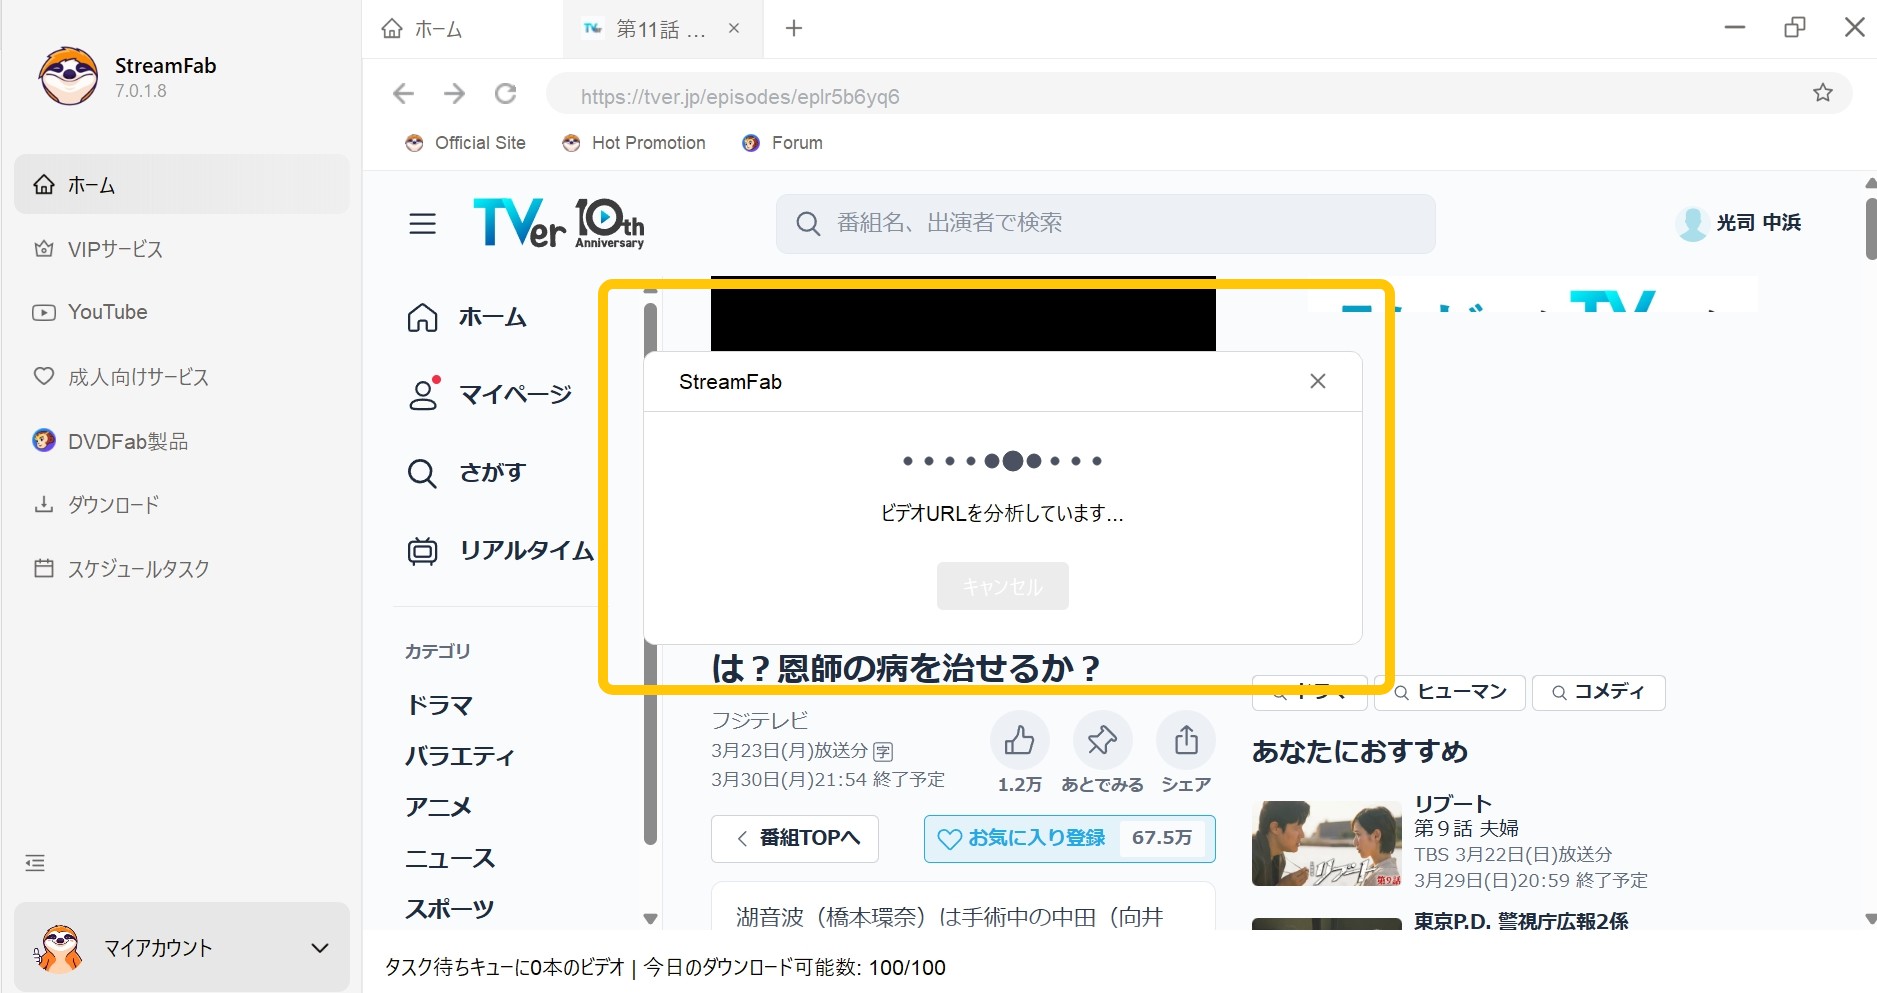Viewport: 1877px width, 993px height.
Task: Open the DVDFab製品 section
Action: tap(128, 441)
